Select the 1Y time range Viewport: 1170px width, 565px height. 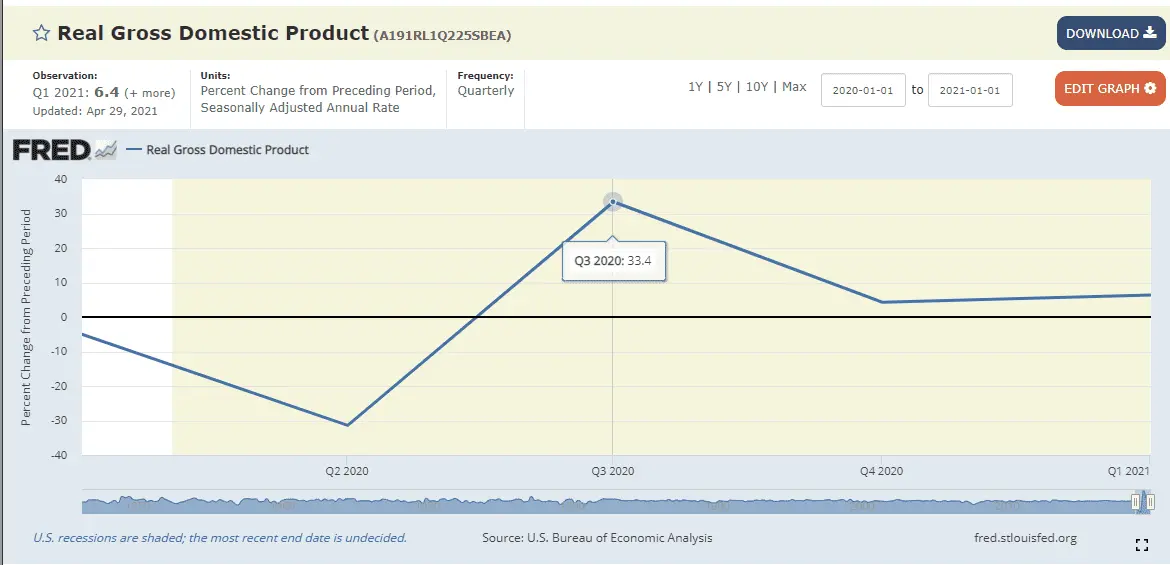(695, 87)
